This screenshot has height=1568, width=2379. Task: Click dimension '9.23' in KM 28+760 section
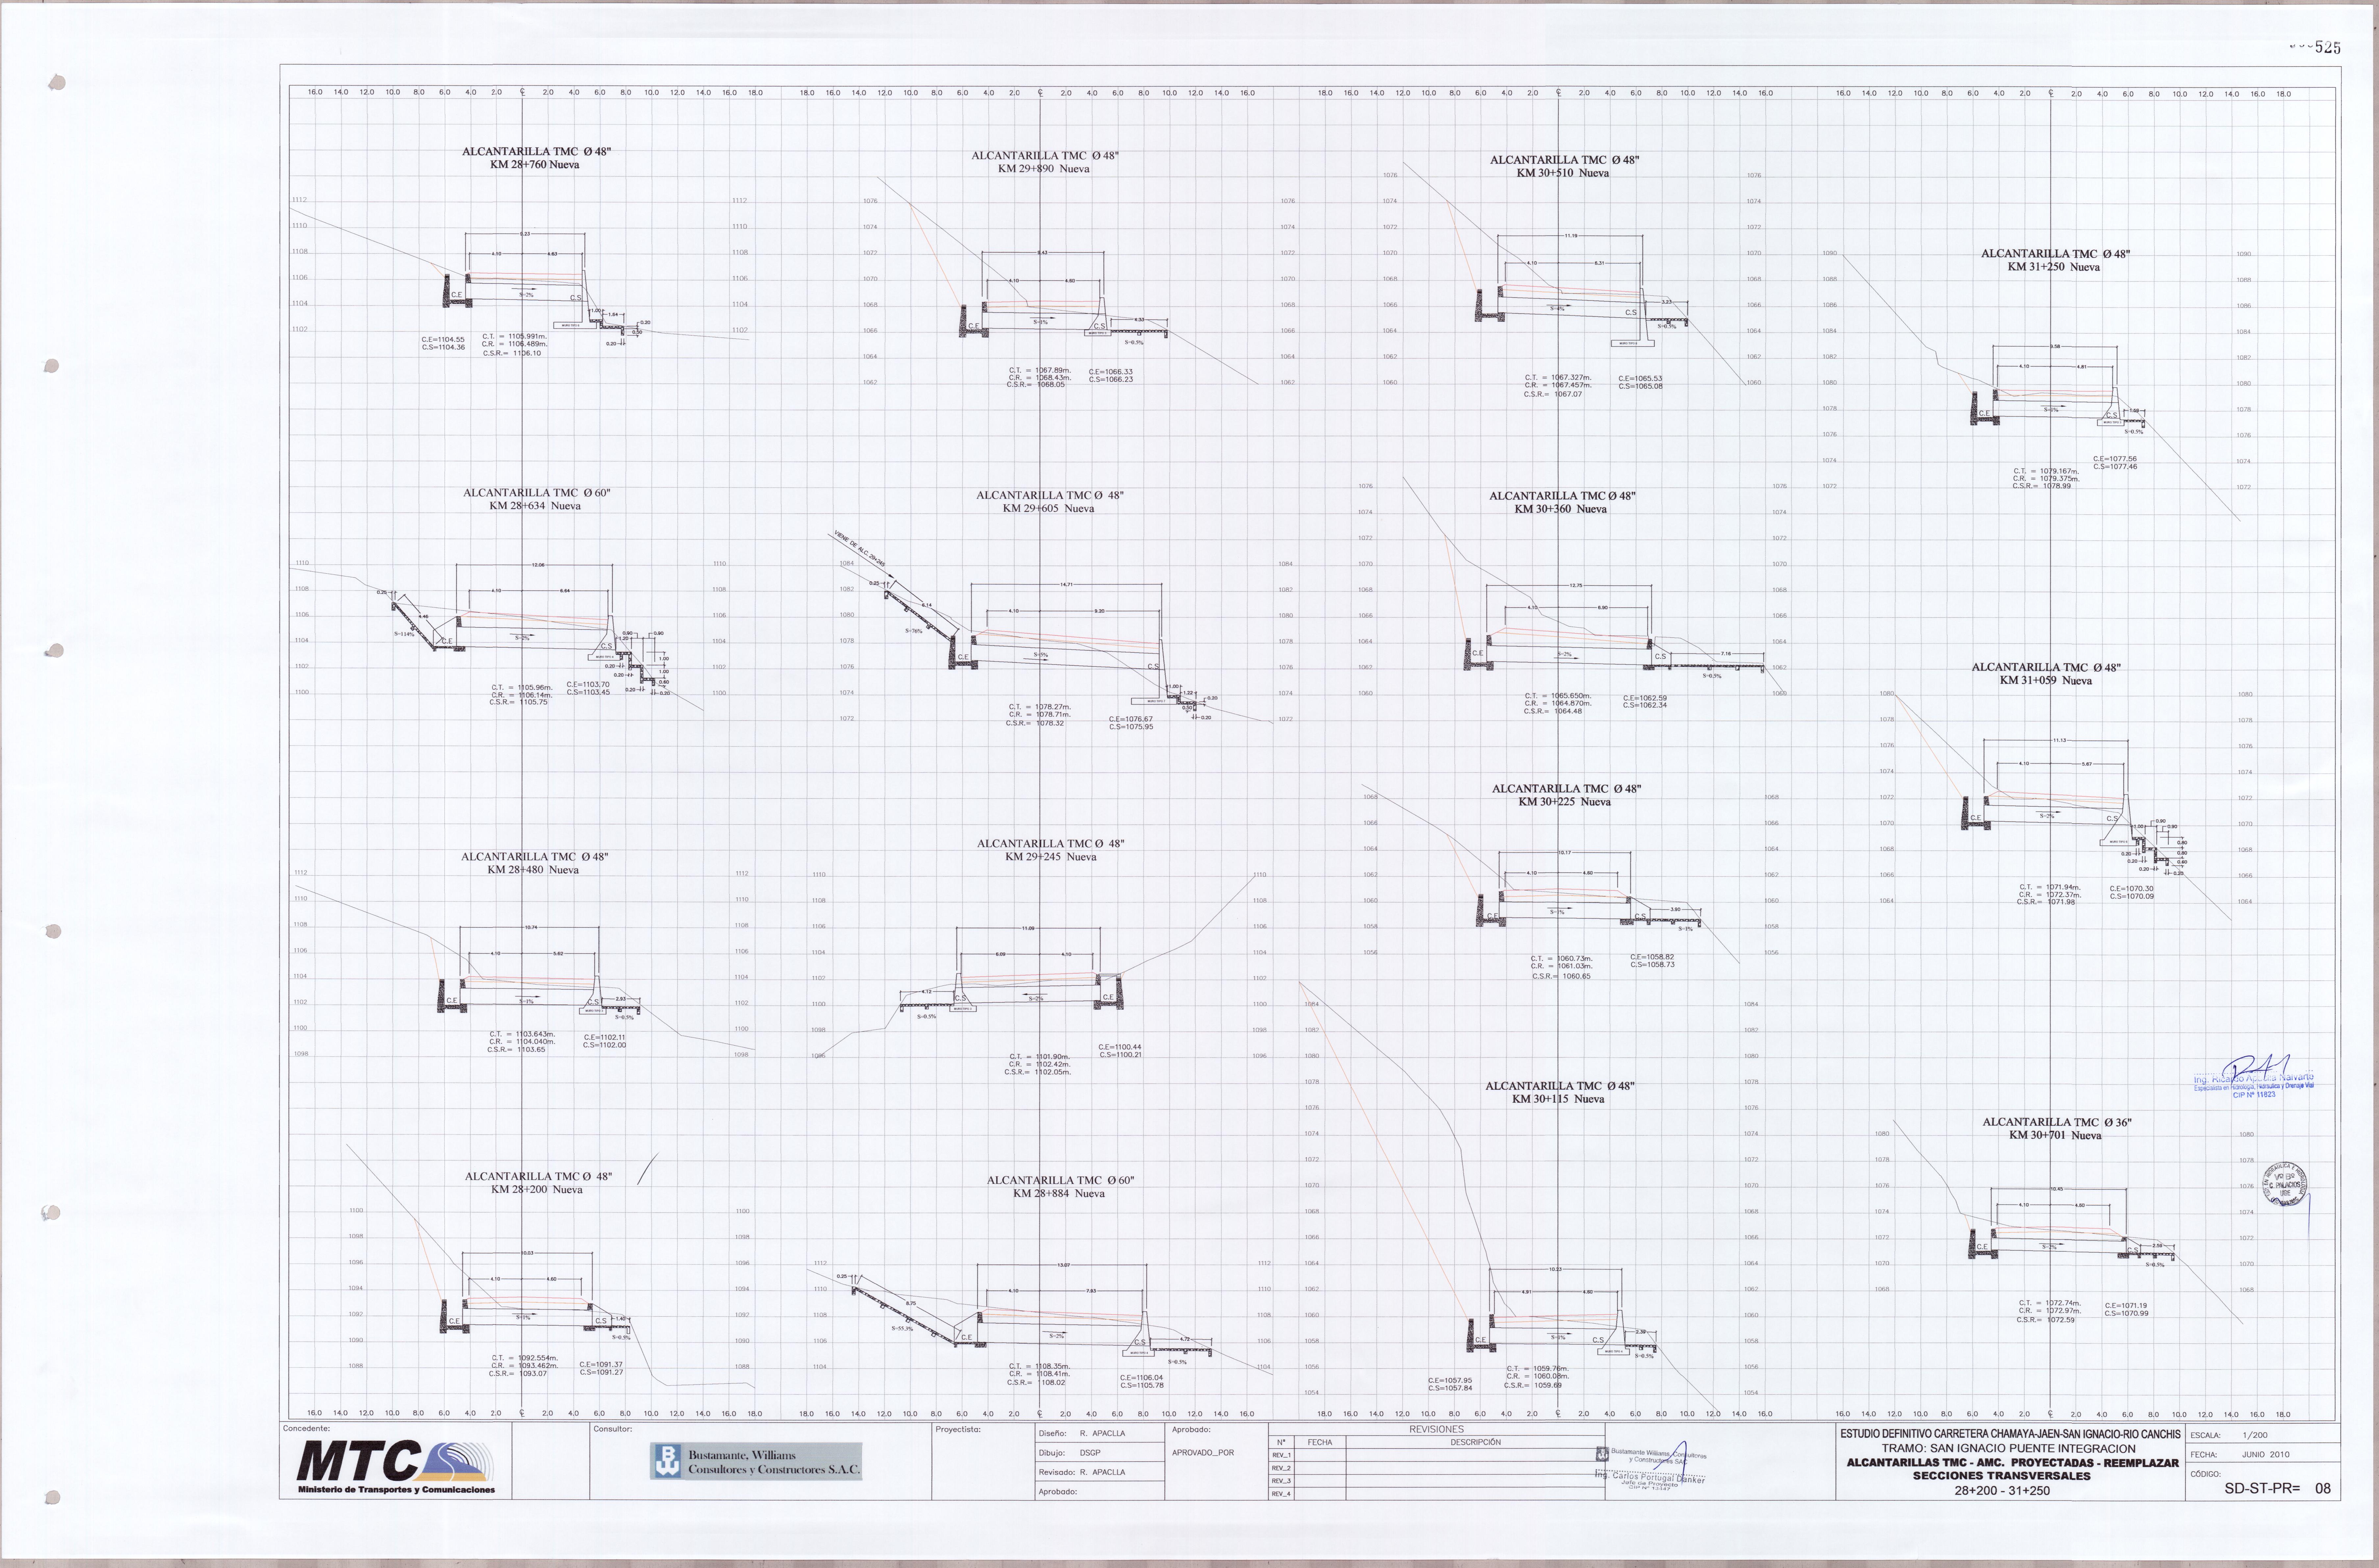pyautogui.click(x=525, y=234)
